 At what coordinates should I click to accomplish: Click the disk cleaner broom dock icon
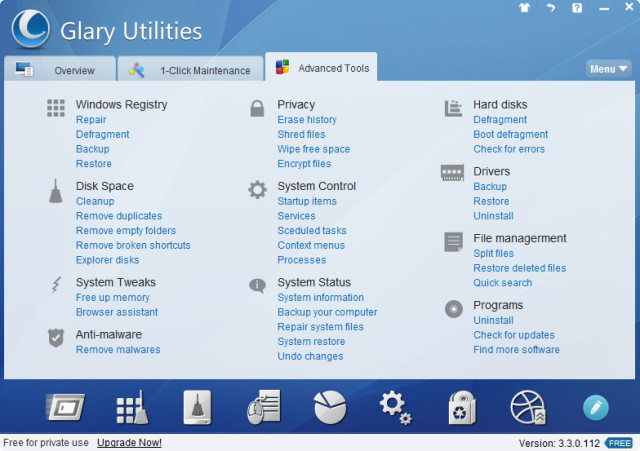pyautogui.click(x=197, y=407)
